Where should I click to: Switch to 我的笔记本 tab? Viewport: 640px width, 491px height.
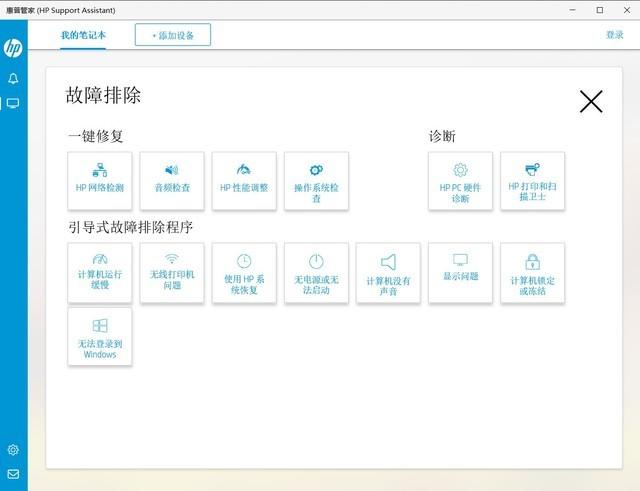82,35
